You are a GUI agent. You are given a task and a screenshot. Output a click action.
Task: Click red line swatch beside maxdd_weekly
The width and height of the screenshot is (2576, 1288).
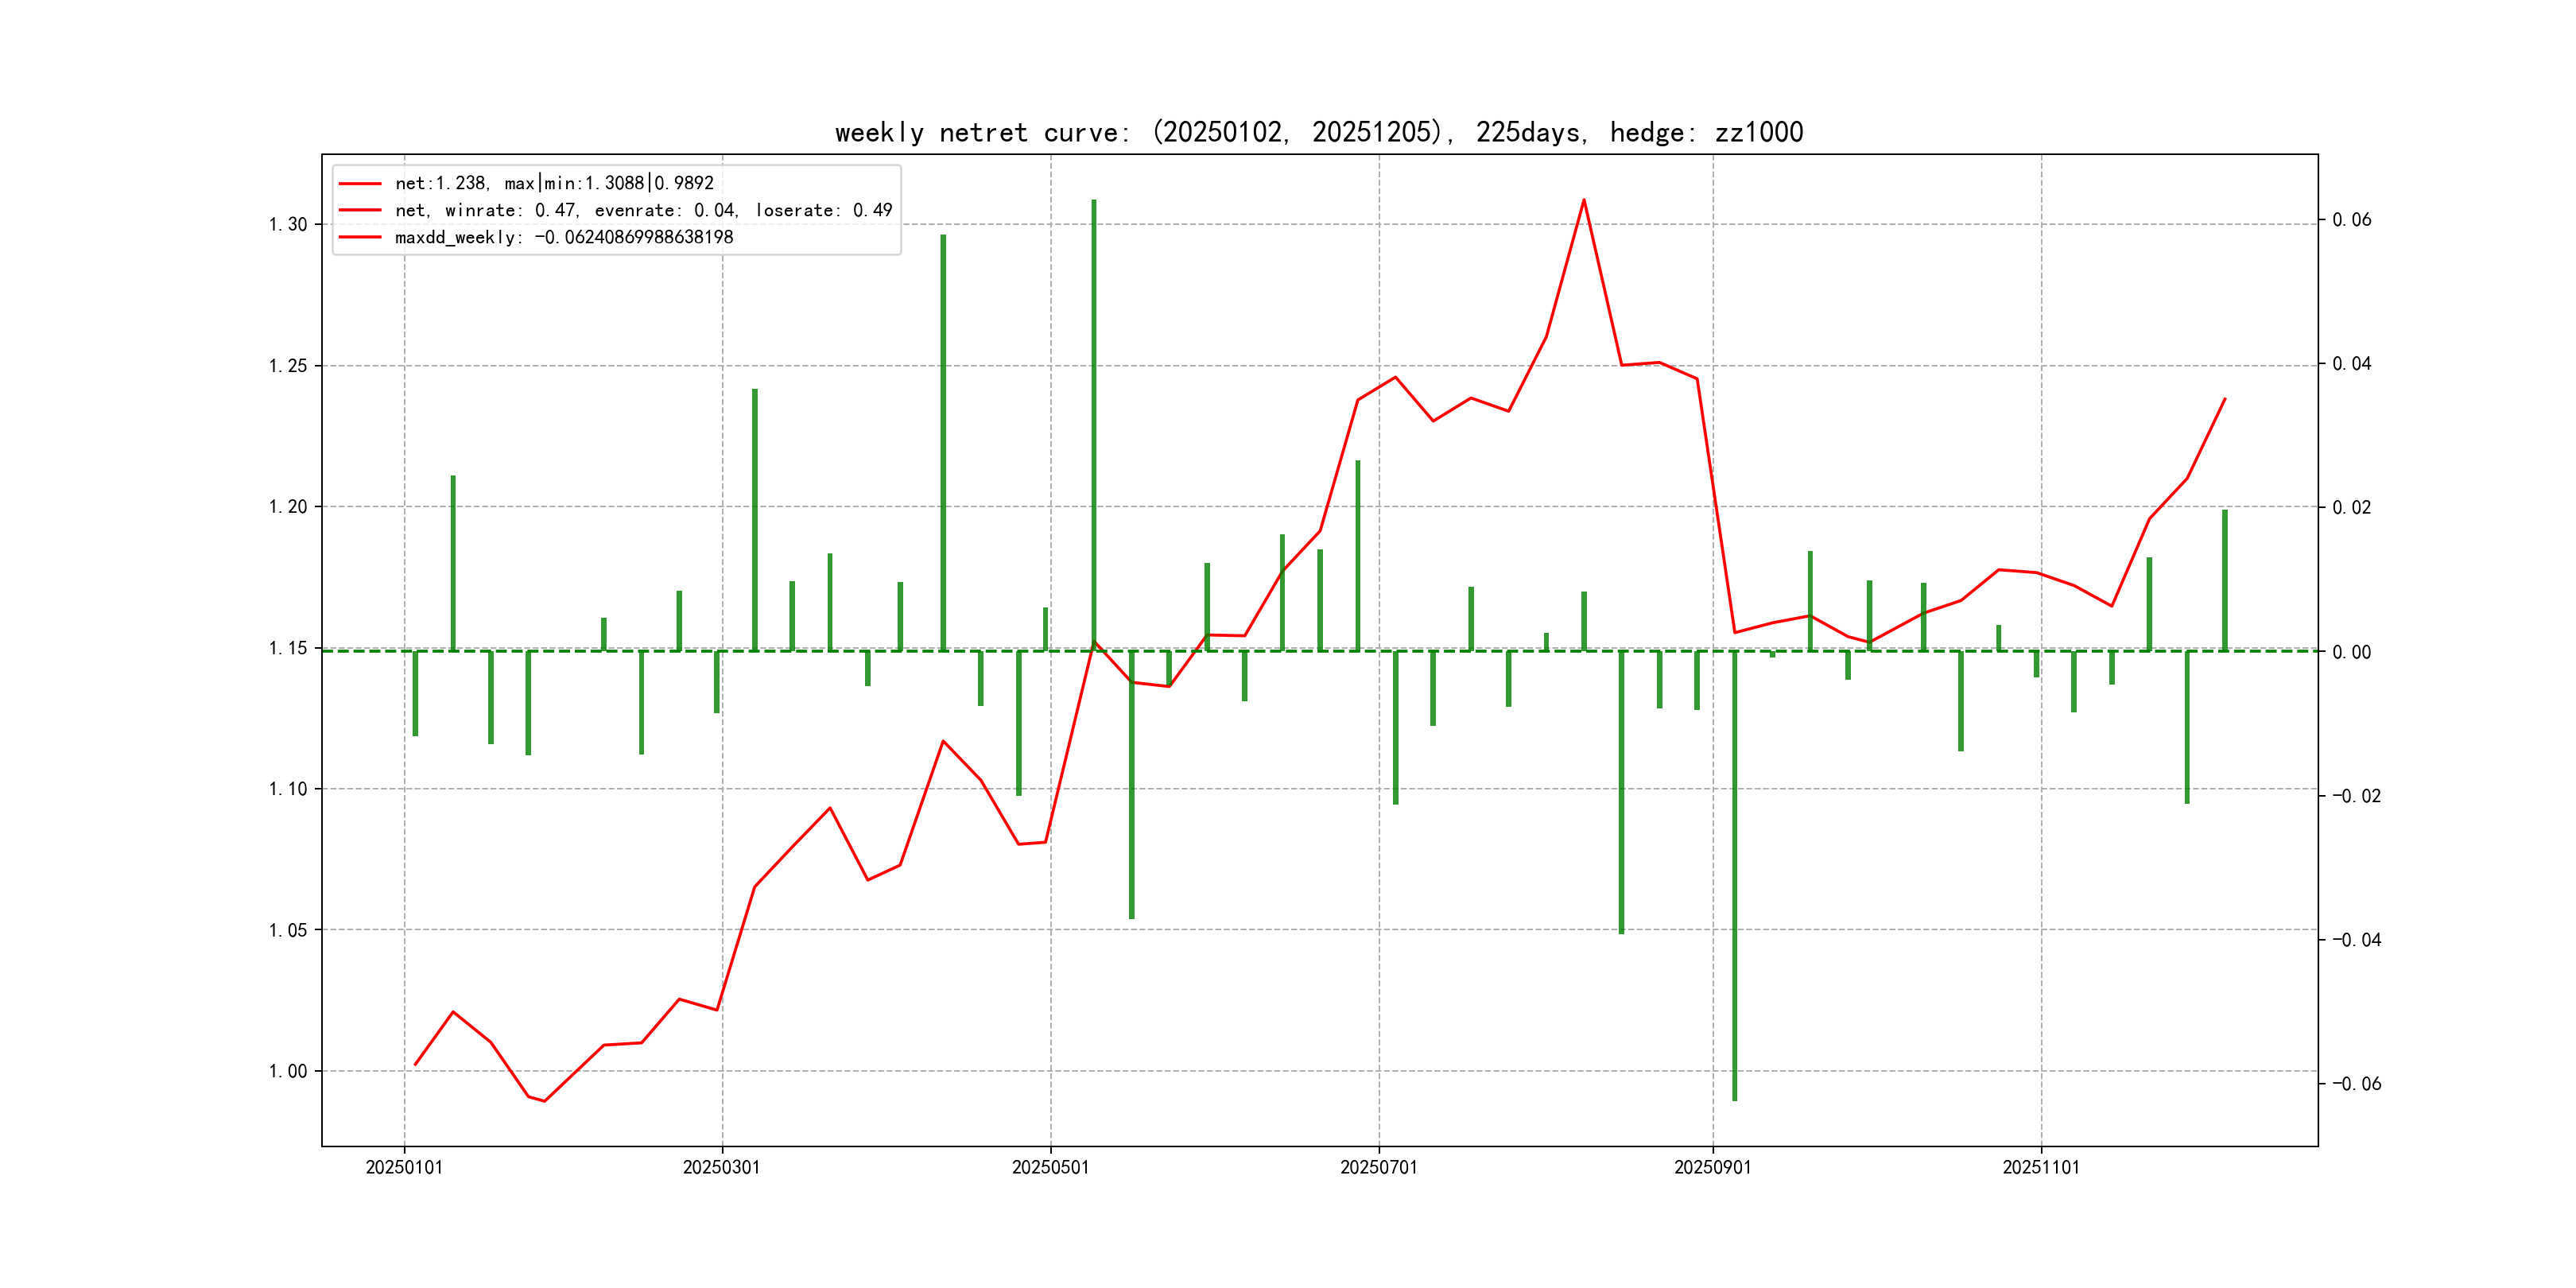pos(360,237)
